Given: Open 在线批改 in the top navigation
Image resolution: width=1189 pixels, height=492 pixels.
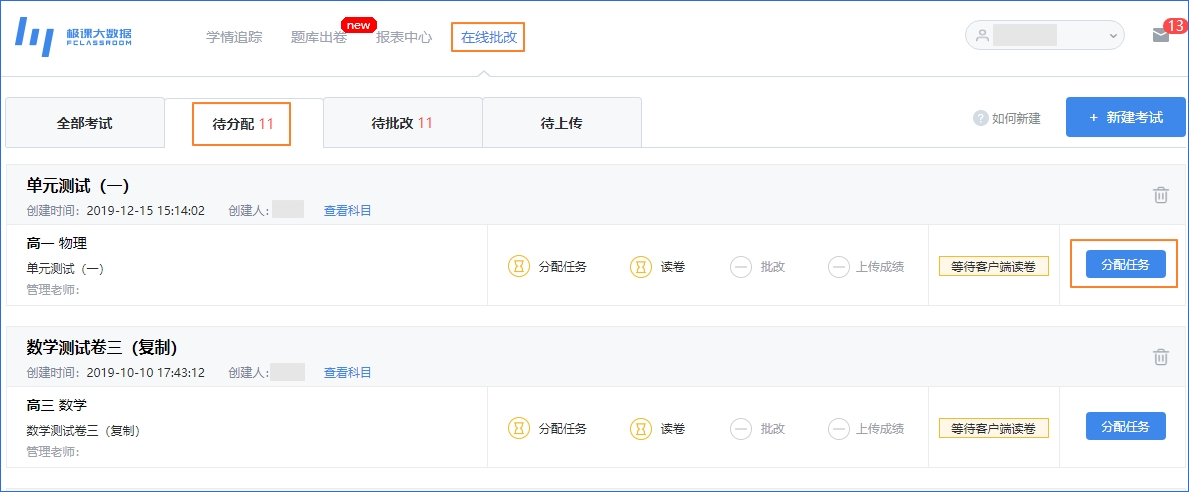Looking at the screenshot, I should (x=489, y=37).
